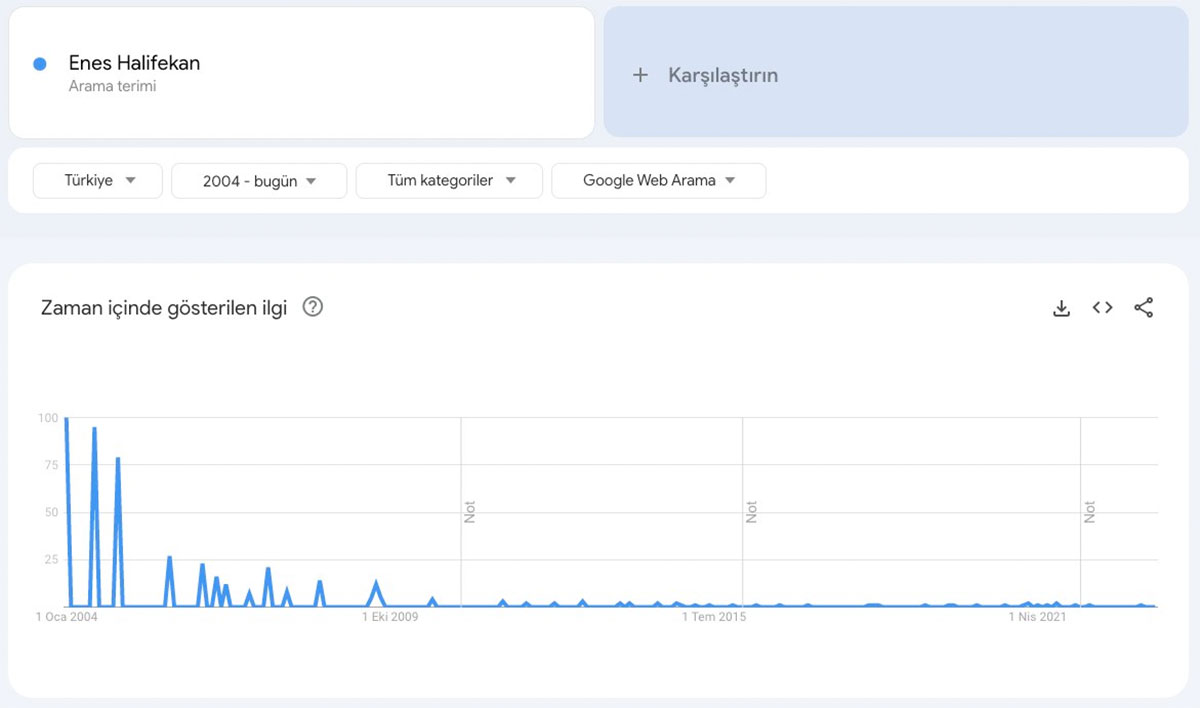Open the Tüm kategoriler dropdown

click(x=449, y=181)
